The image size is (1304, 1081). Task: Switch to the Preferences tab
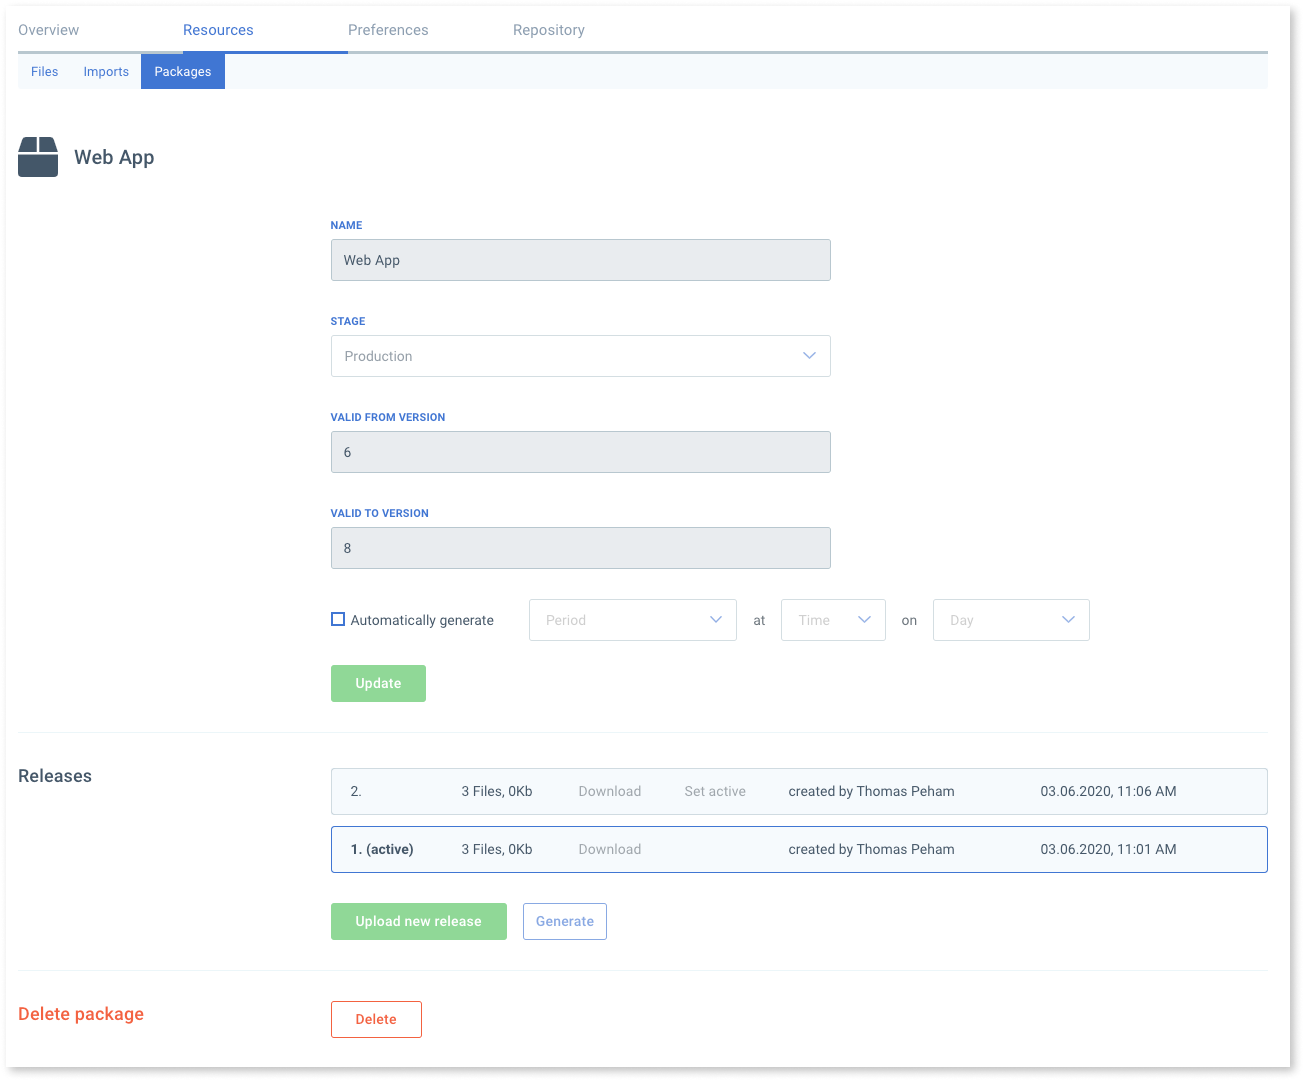pyautogui.click(x=388, y=30)
